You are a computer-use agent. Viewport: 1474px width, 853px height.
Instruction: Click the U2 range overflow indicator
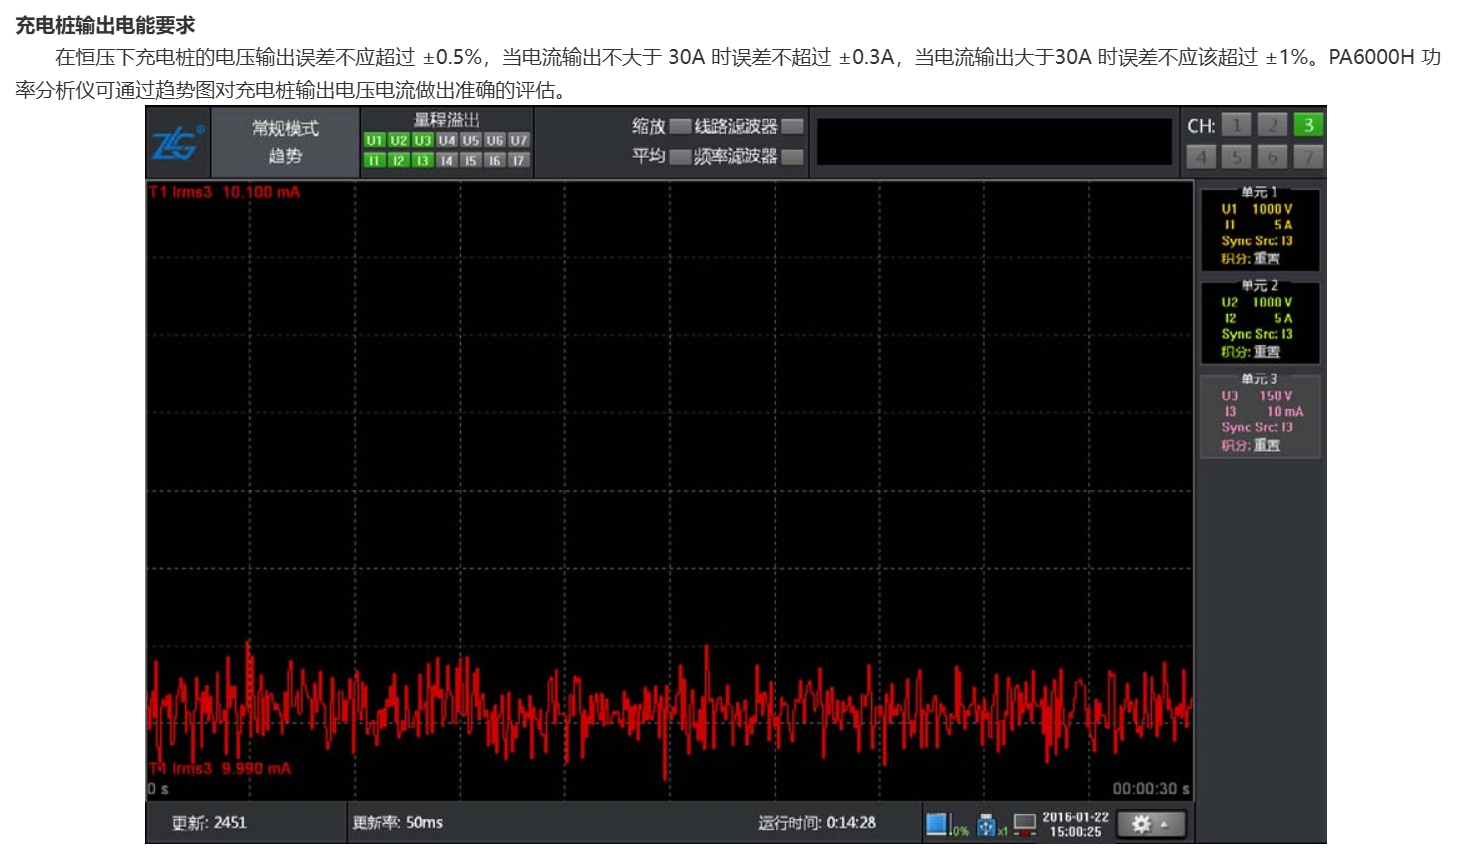pos(398,140)
